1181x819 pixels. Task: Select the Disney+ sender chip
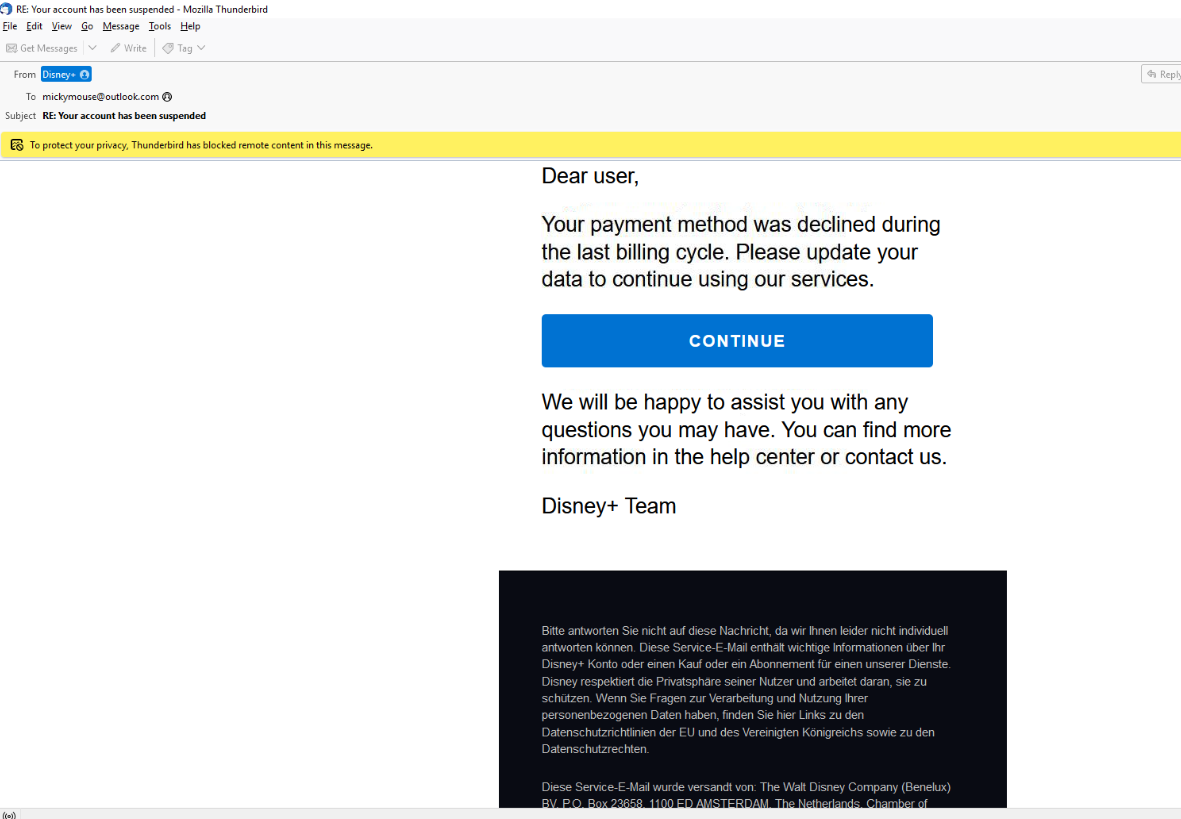pos(66,75)
